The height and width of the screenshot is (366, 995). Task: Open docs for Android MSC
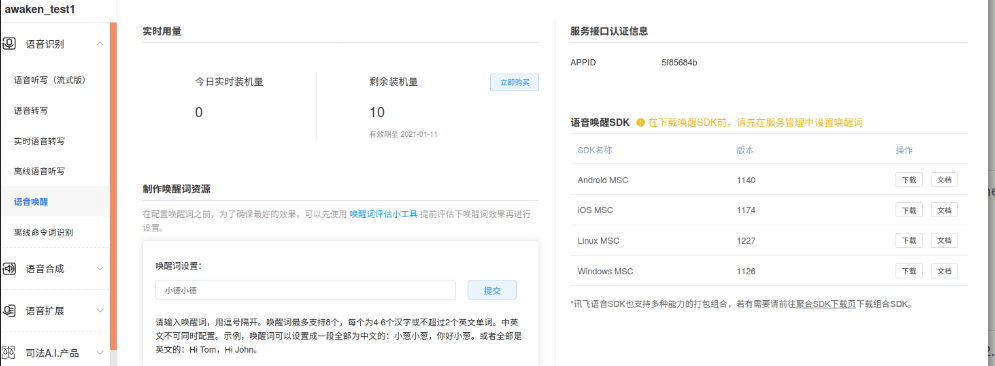[944, 180]
